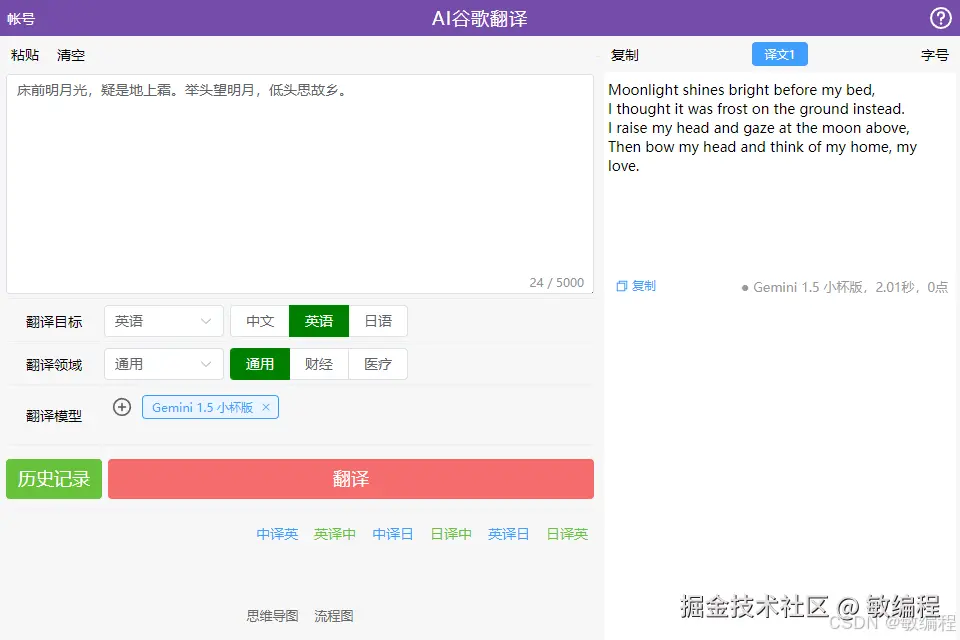
Task: Remove the Gemini 1.5 小杯版 model tag
Action: coord(266,407)
